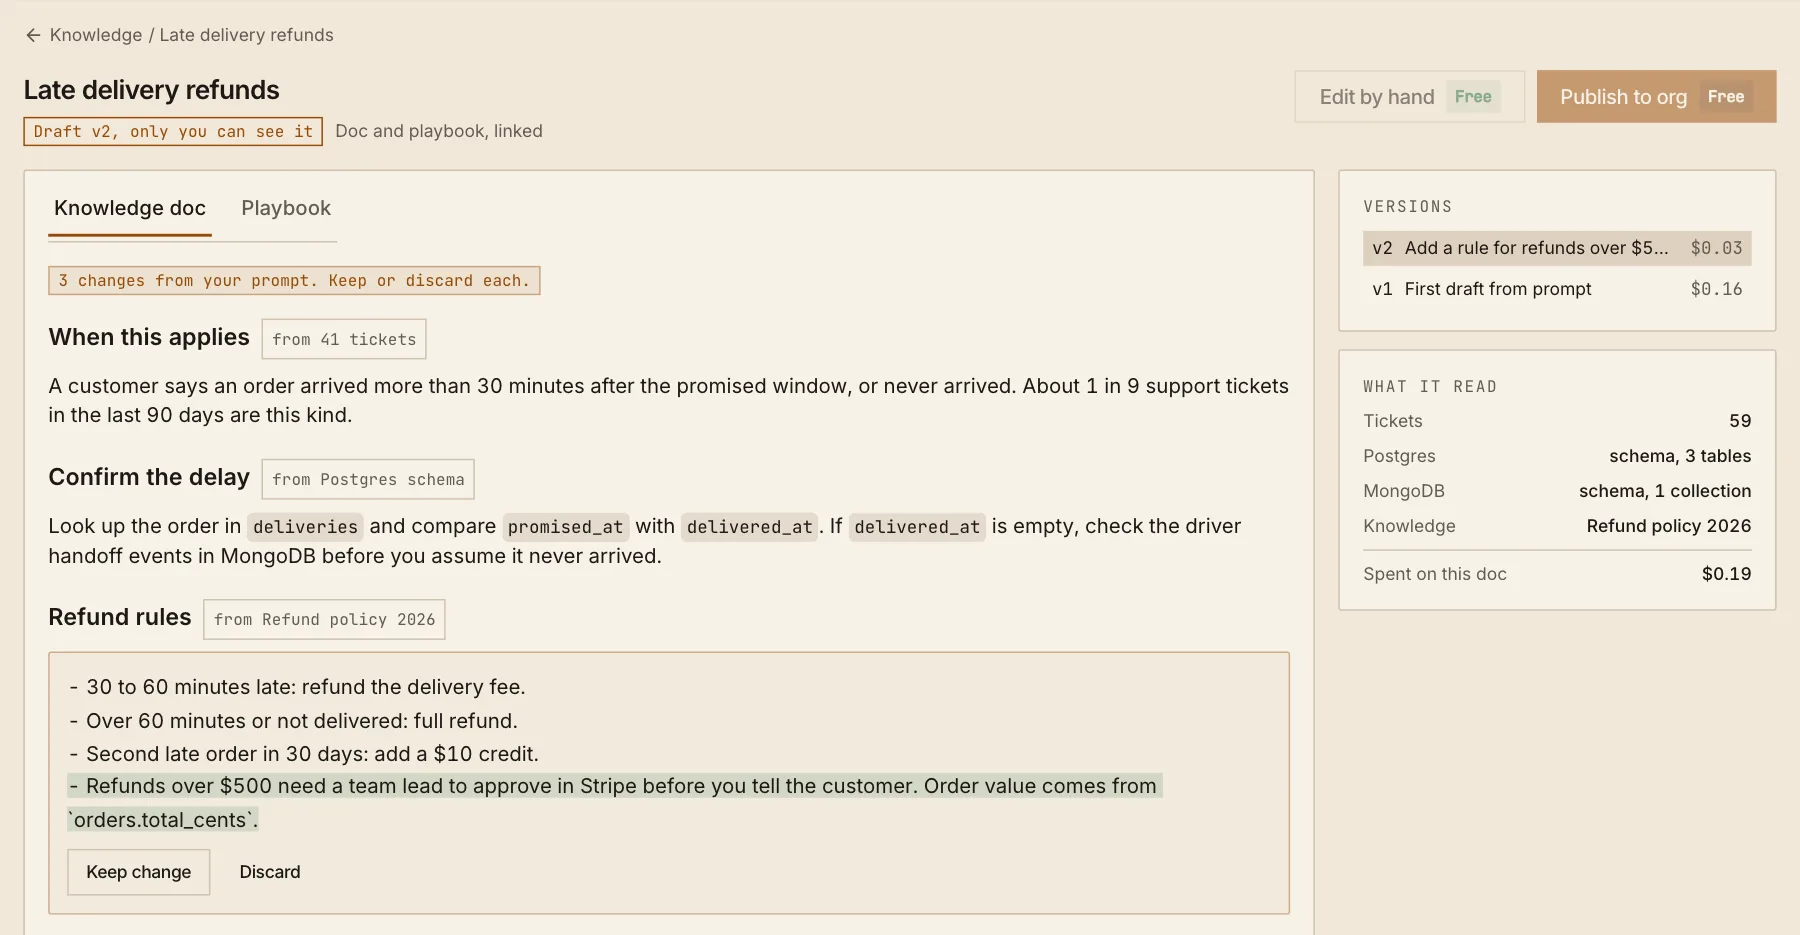1800x935 pixels.
Task: Click the from 41 tickets source tag
Action: pyautogui.click(x=344, y=339)
